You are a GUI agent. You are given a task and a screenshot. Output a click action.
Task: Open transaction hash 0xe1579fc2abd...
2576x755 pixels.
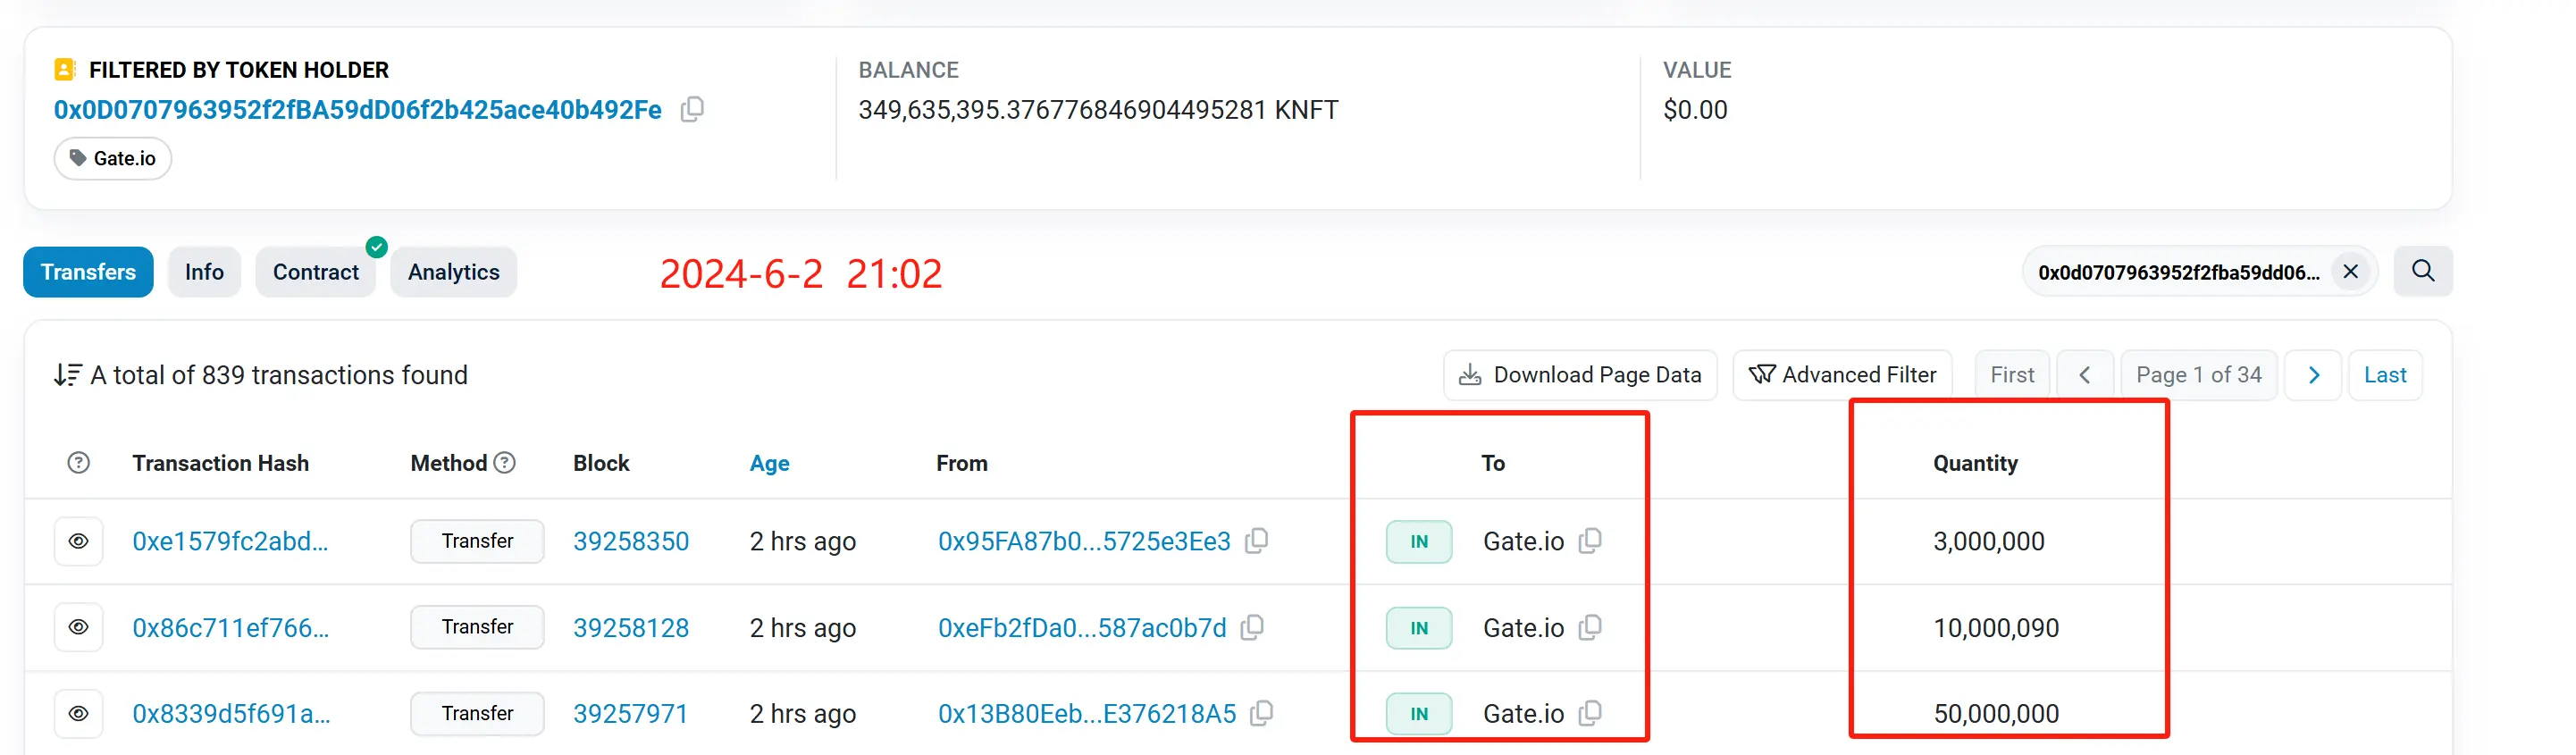230,541
